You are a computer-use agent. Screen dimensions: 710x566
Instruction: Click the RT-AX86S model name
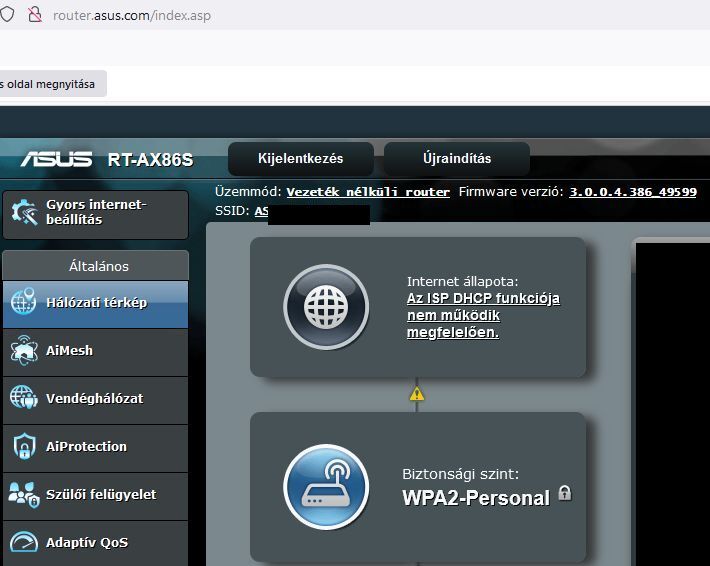(x=150, y=160)
